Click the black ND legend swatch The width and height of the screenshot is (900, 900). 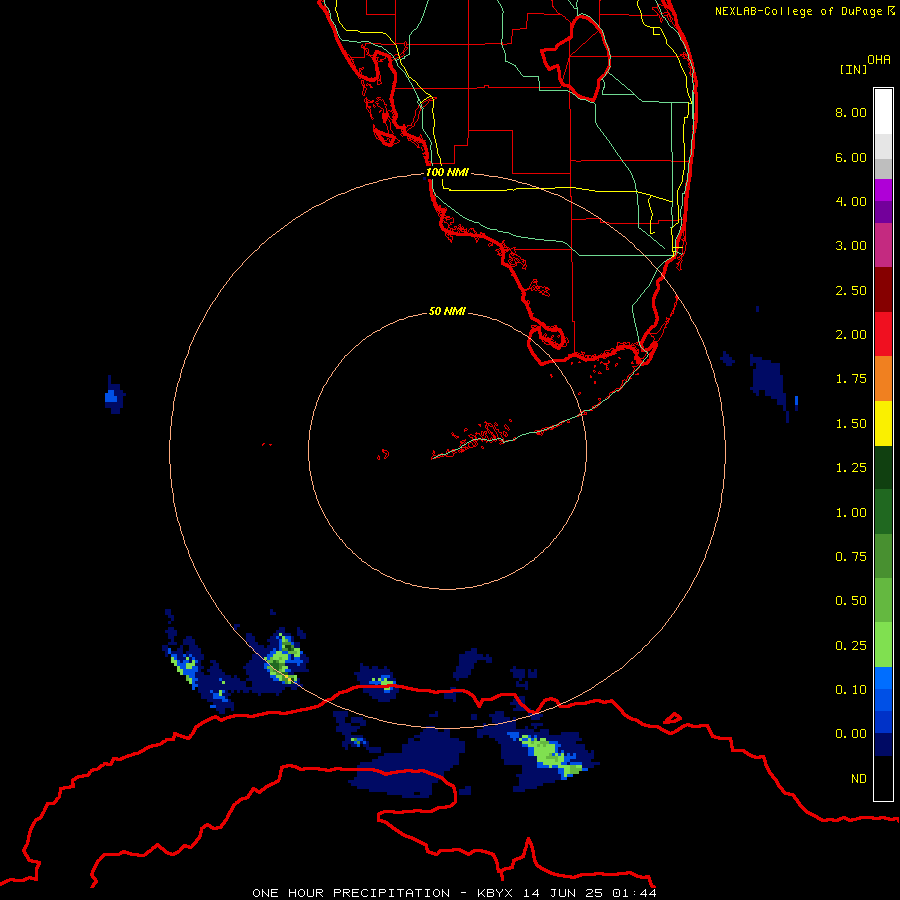[x=883, y=778]
